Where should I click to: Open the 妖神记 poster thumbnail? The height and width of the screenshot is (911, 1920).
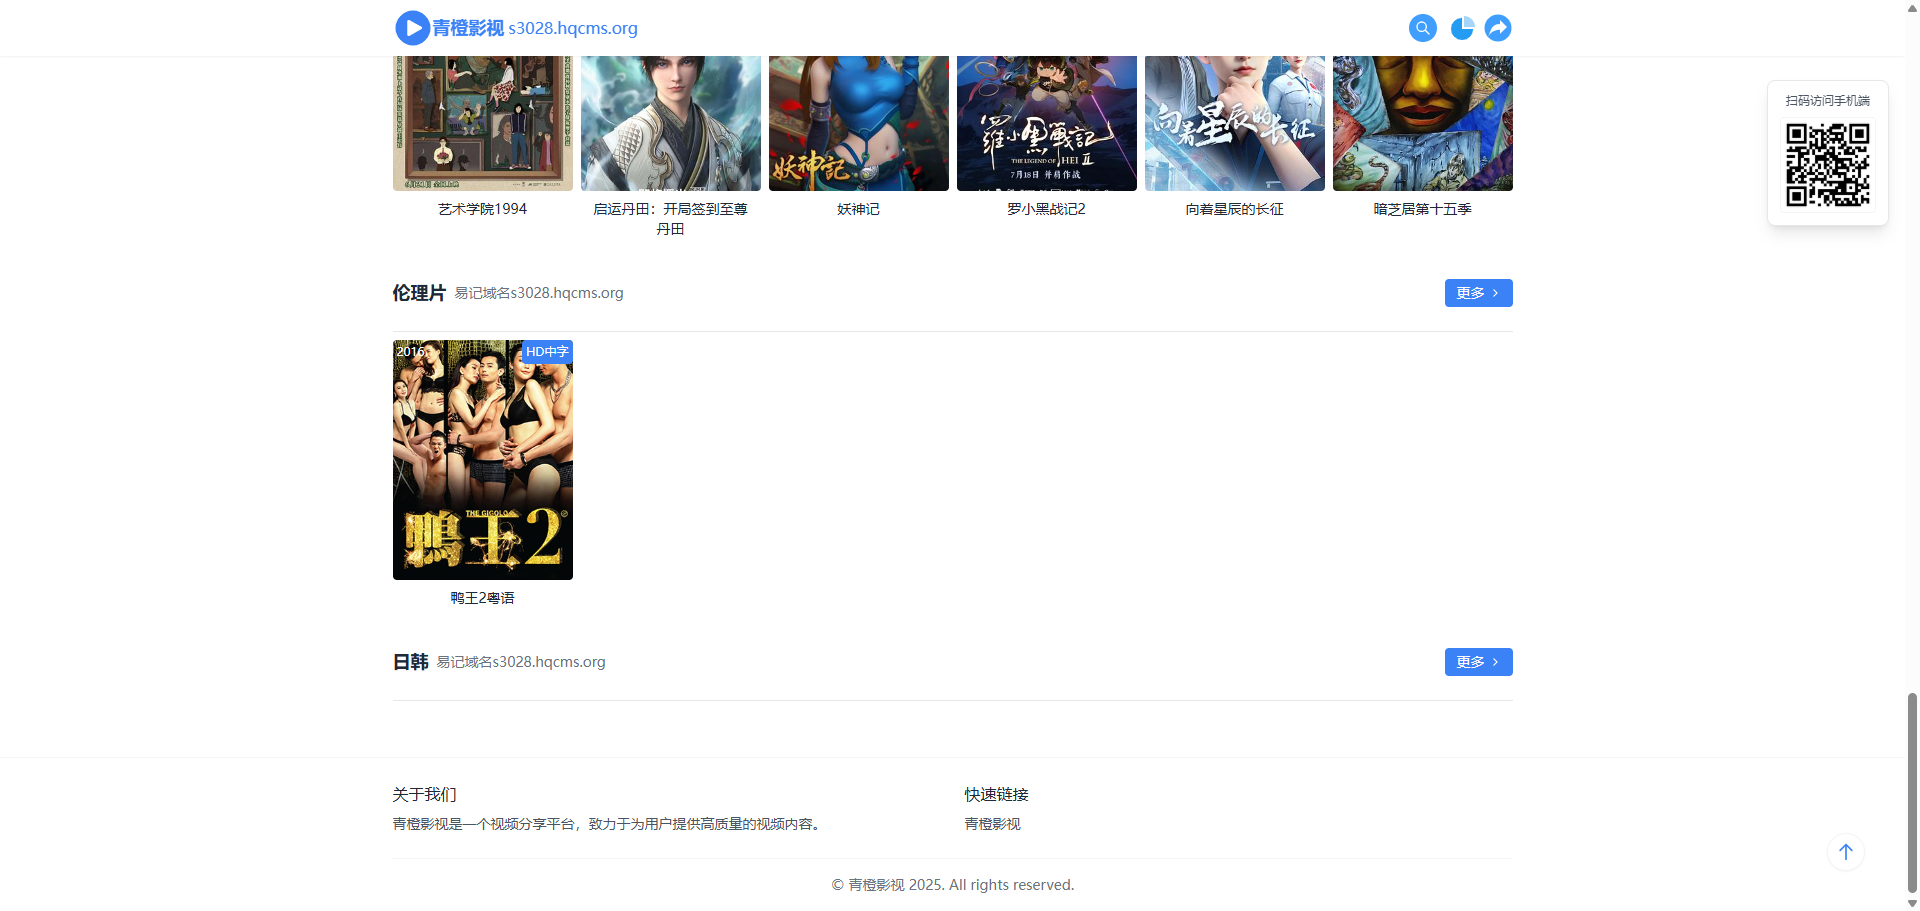pos(858,123)
